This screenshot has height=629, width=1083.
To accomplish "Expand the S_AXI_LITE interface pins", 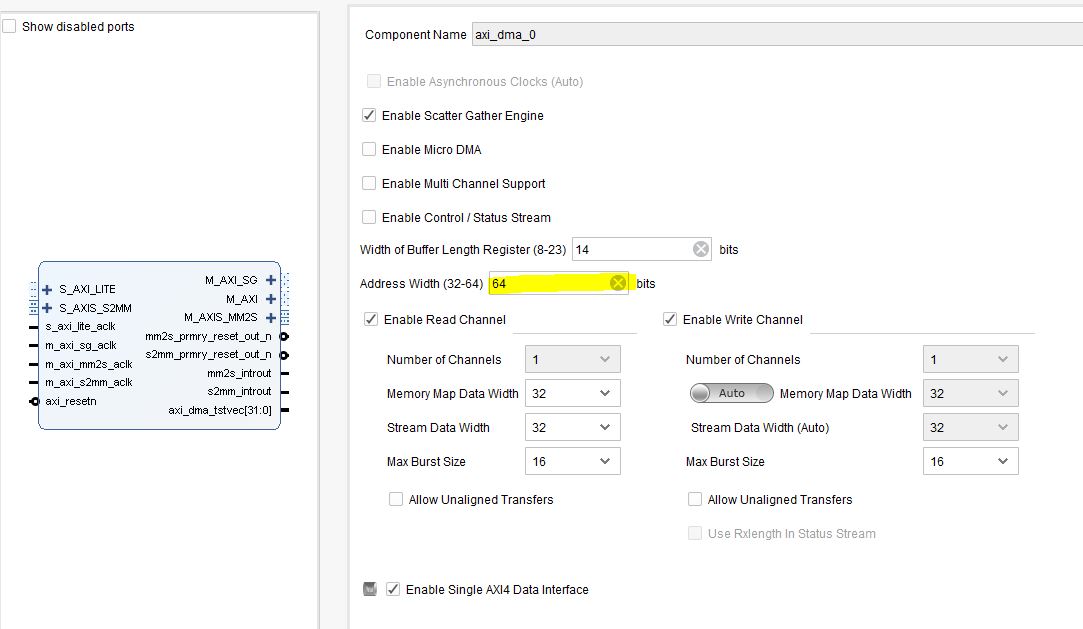I will click(47, 289).
